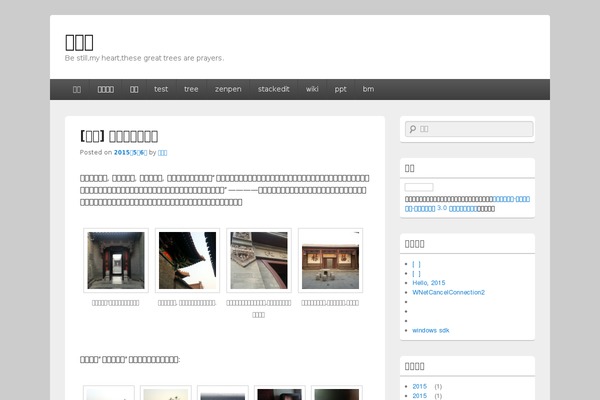This screenshot has height=400, width=600.
Task: Click the '3.0' license version link
Action: click(x=442, y=207)
